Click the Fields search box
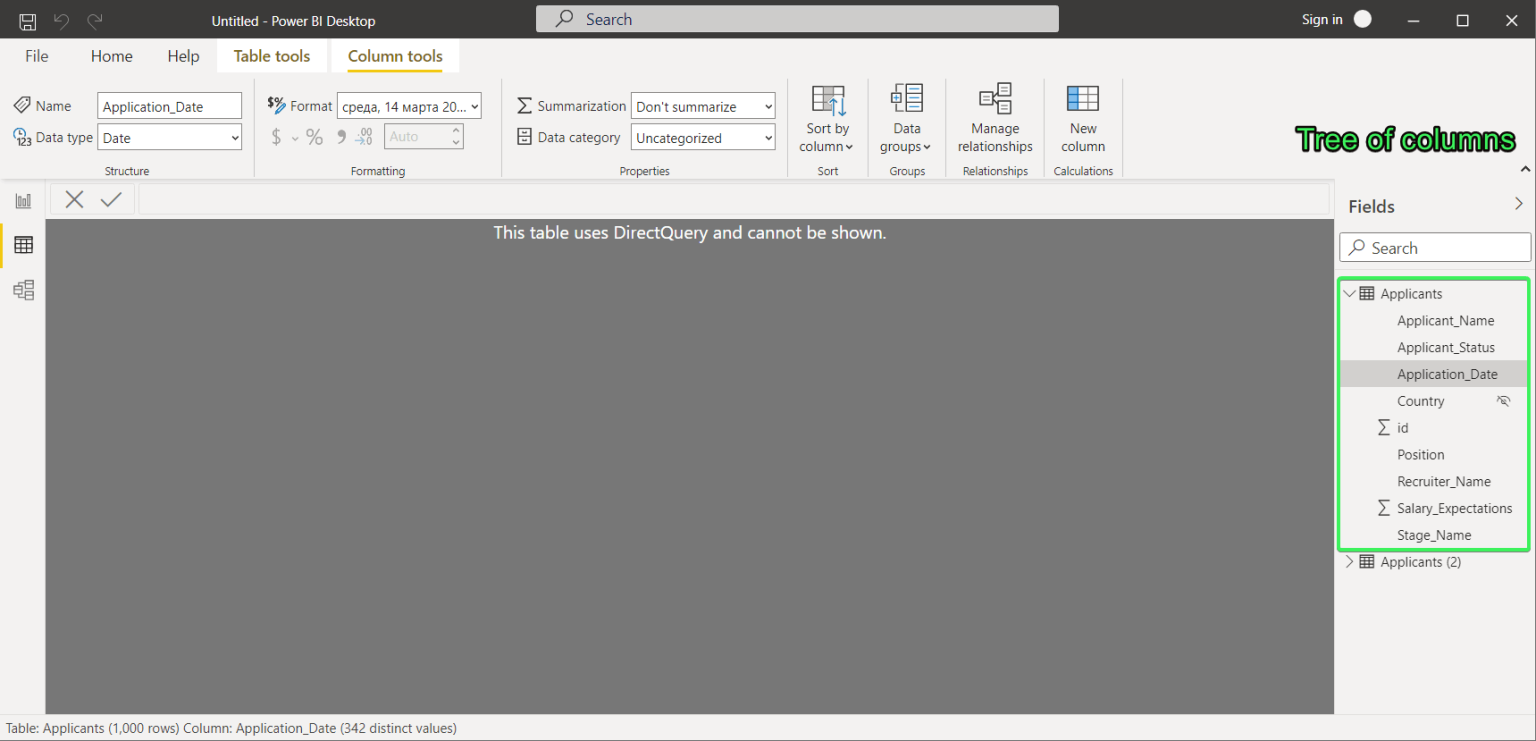This screenshot has width=1536, height=741. coord(1434,247)
